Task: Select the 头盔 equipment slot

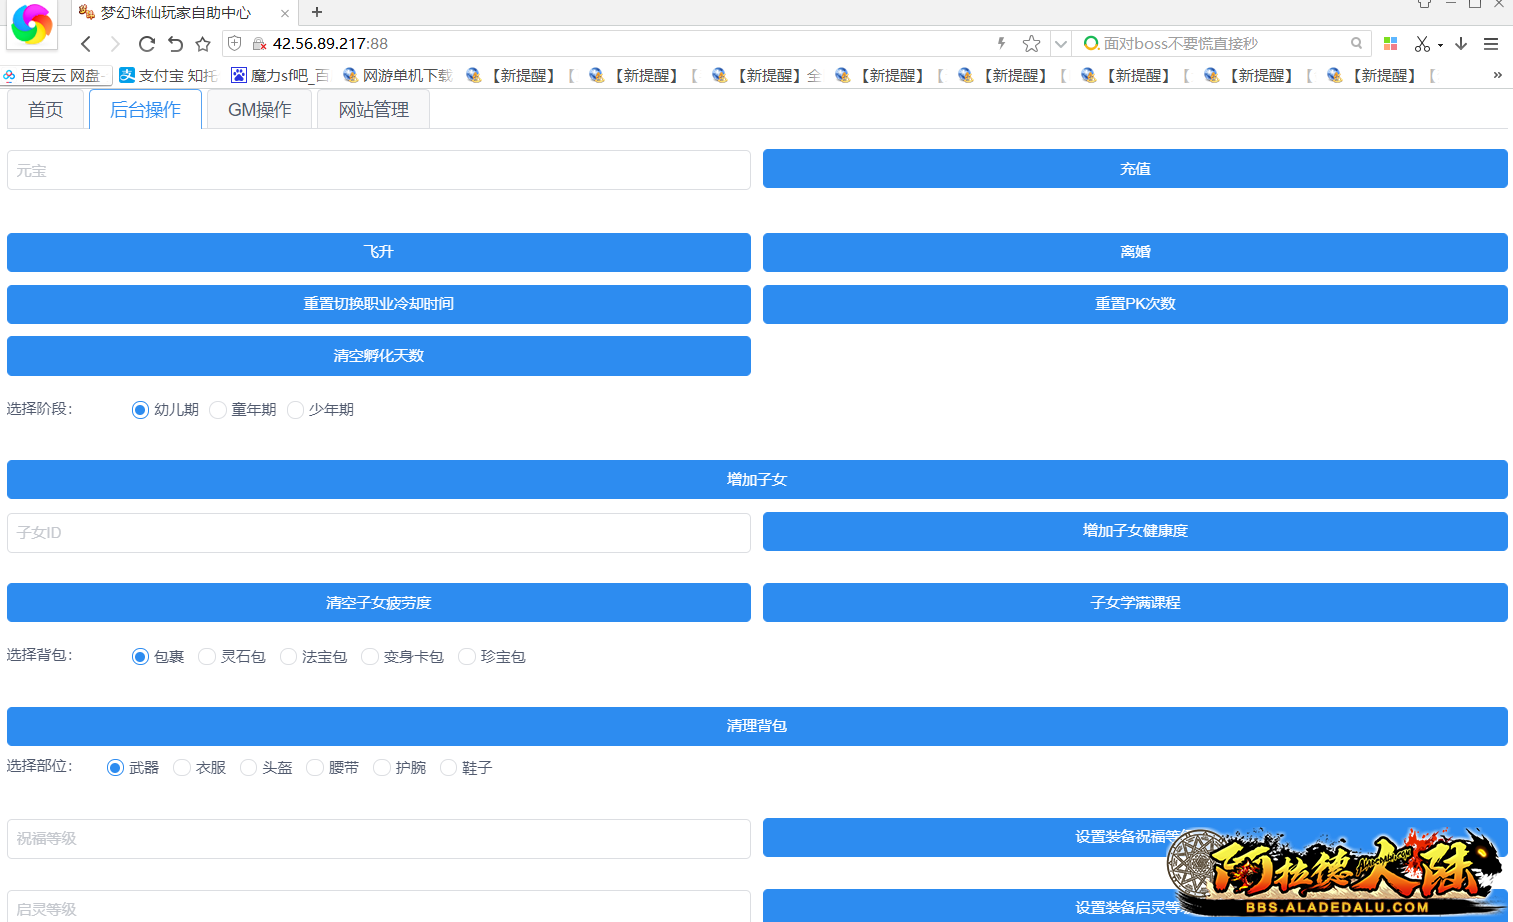Action: tap(248, 767)
